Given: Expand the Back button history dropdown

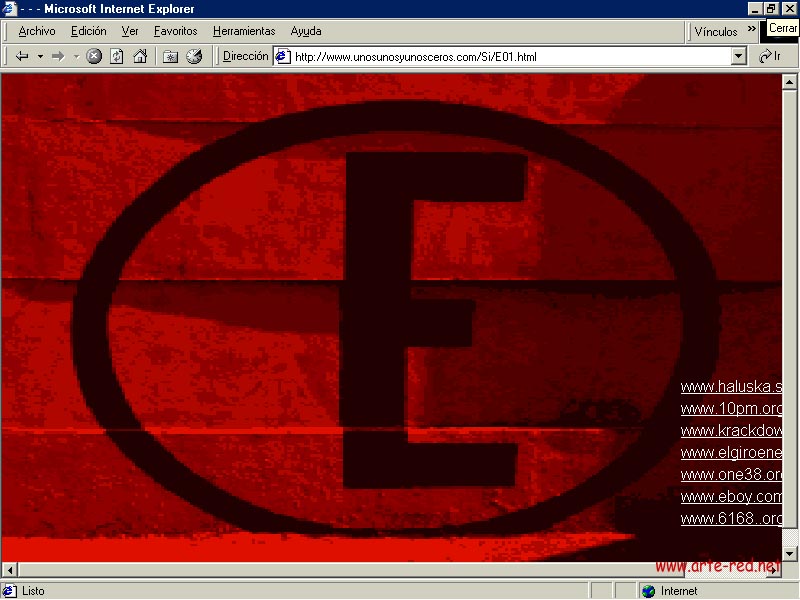Looking at the screenshot, I should pyautogui.click(x=40, y=57).
